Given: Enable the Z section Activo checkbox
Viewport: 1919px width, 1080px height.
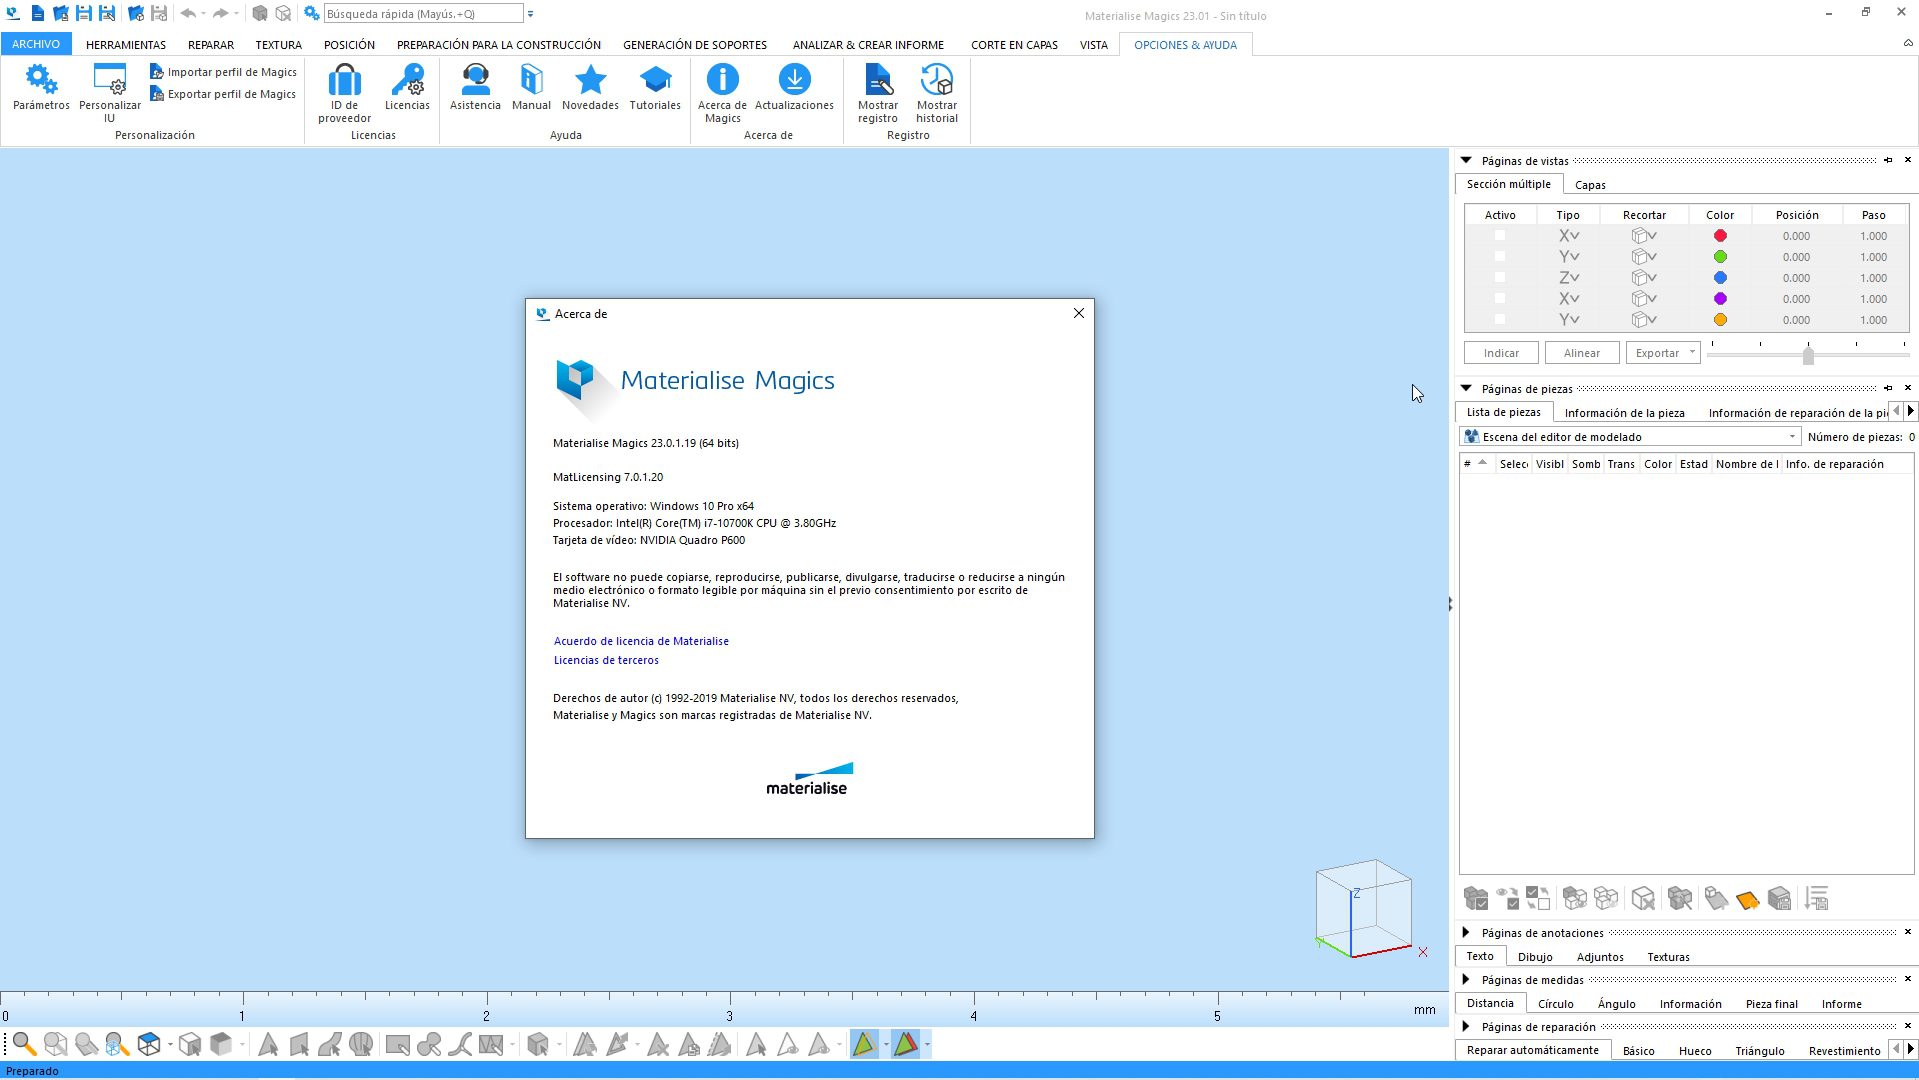Looking at the screenshot, I should coord(1499,278).
